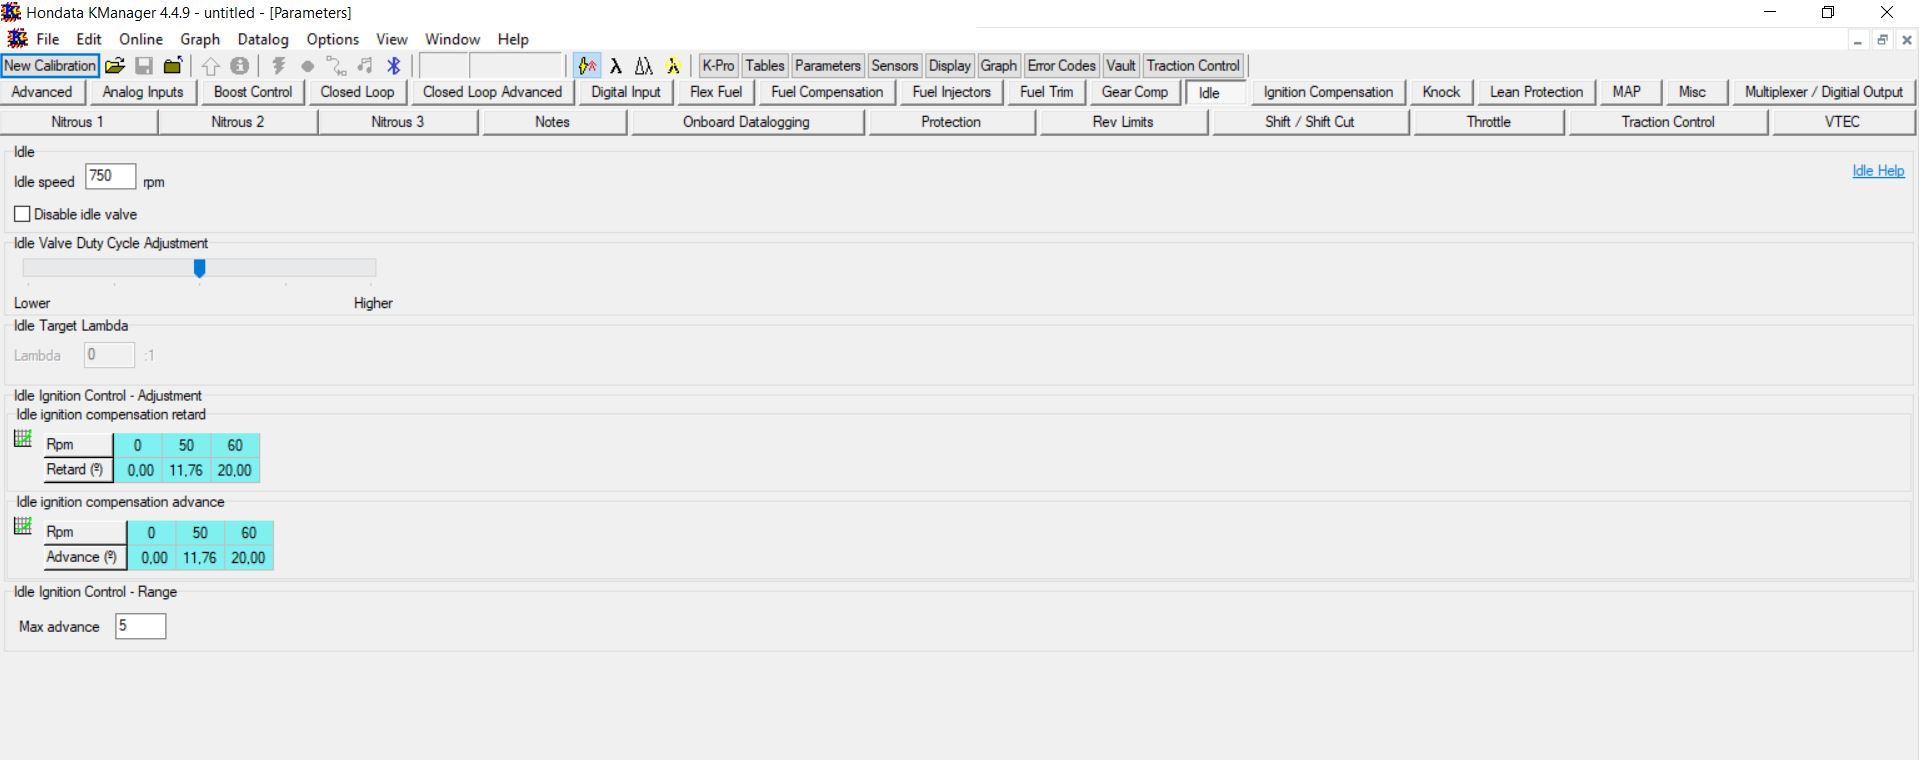This screenshot has width=1919, height=760.
Task: Click the Idle Valve Duty Cycle slider handle
Action: click(200, 268)
